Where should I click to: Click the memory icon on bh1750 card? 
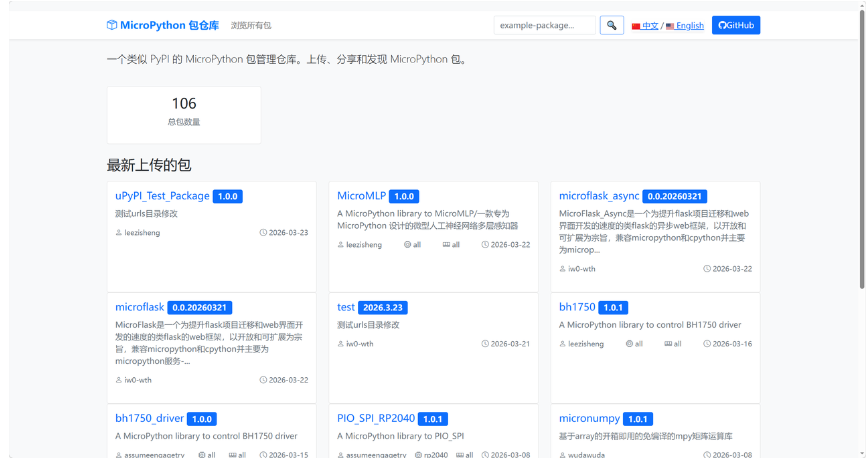point(668,344)
